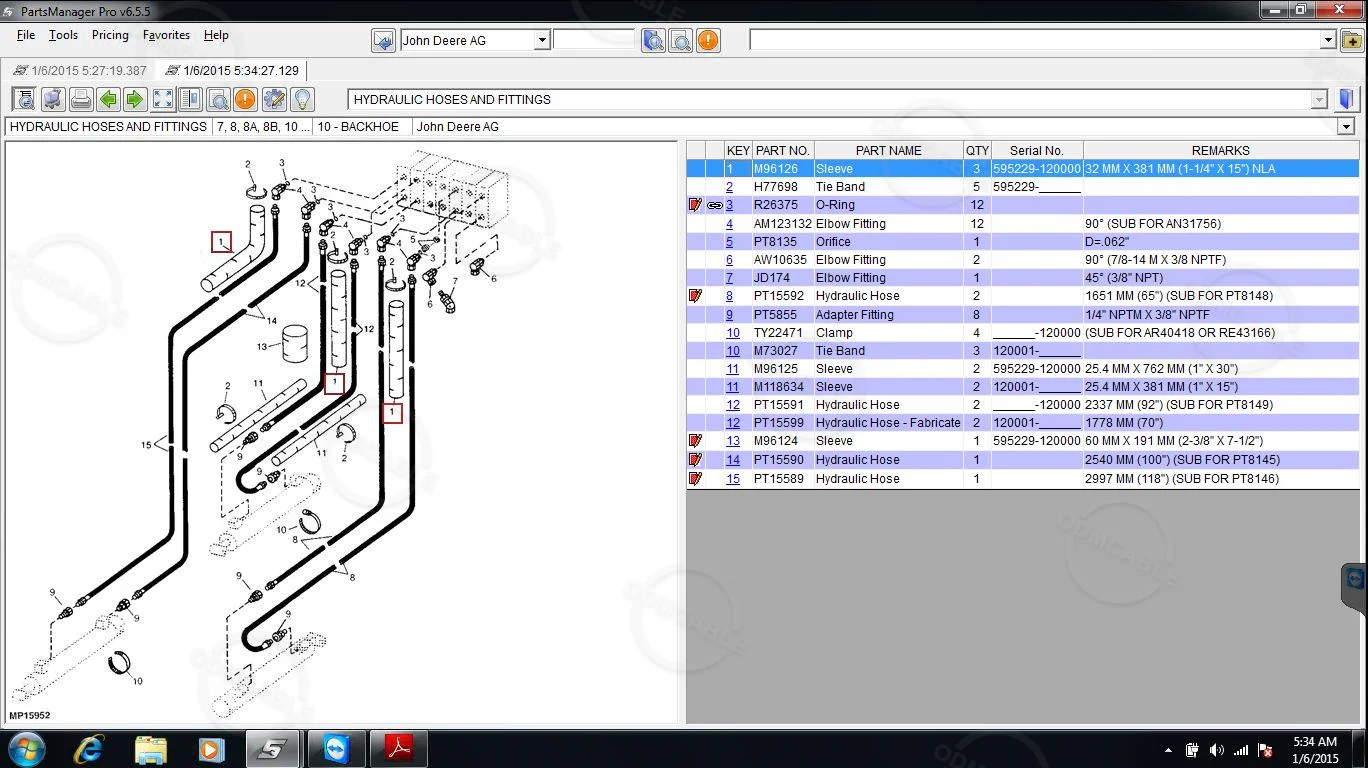1368x768 pixels.
Task: Click key link 9 for Adapter Fitting
Action: [x=729, y=315]
